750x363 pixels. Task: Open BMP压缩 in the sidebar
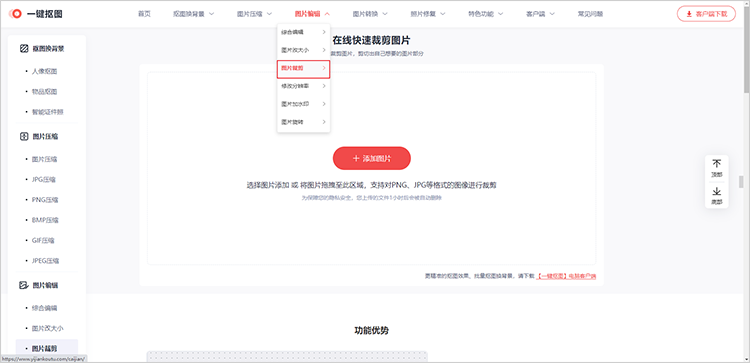[45, 220]
